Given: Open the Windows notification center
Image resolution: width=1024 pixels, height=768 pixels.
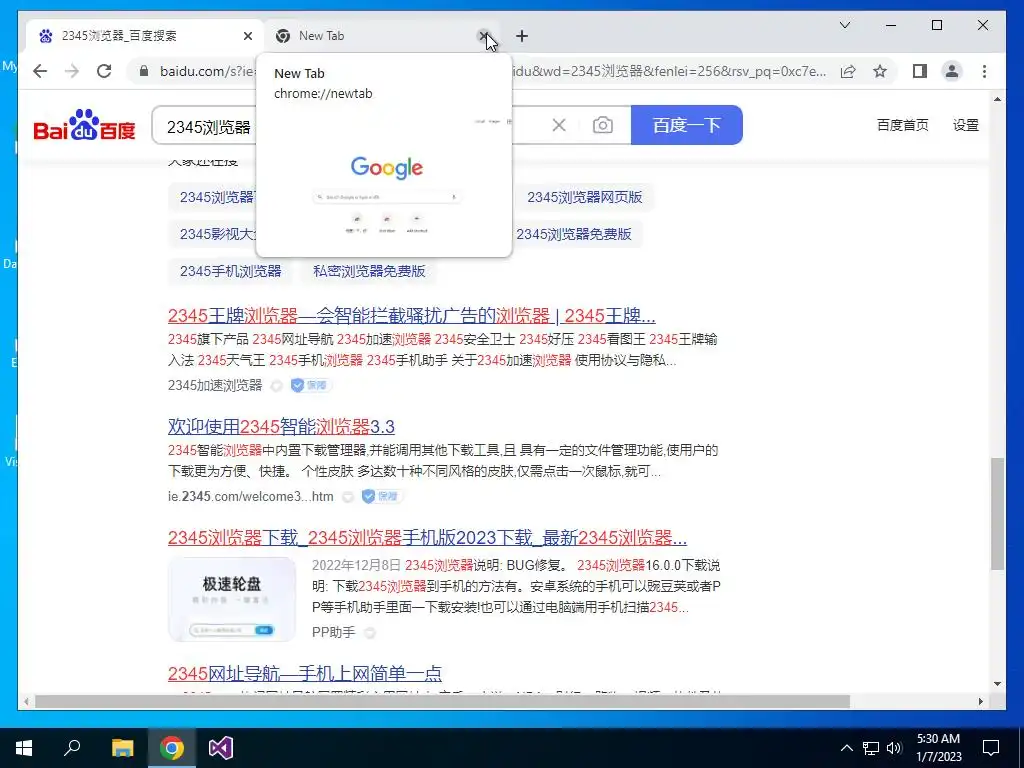Looking at the screenshot, I should click(x=991, y=748).
